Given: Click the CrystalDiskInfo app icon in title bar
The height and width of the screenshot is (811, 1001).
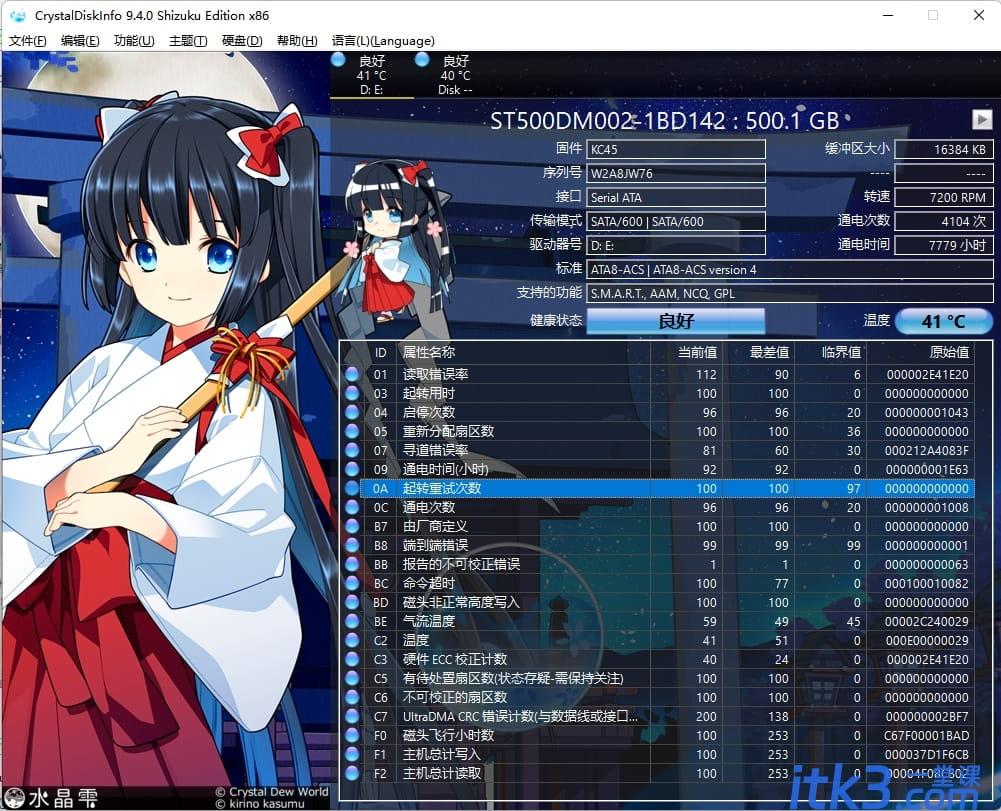Looking at the screenshot, I should pos(18,15).
